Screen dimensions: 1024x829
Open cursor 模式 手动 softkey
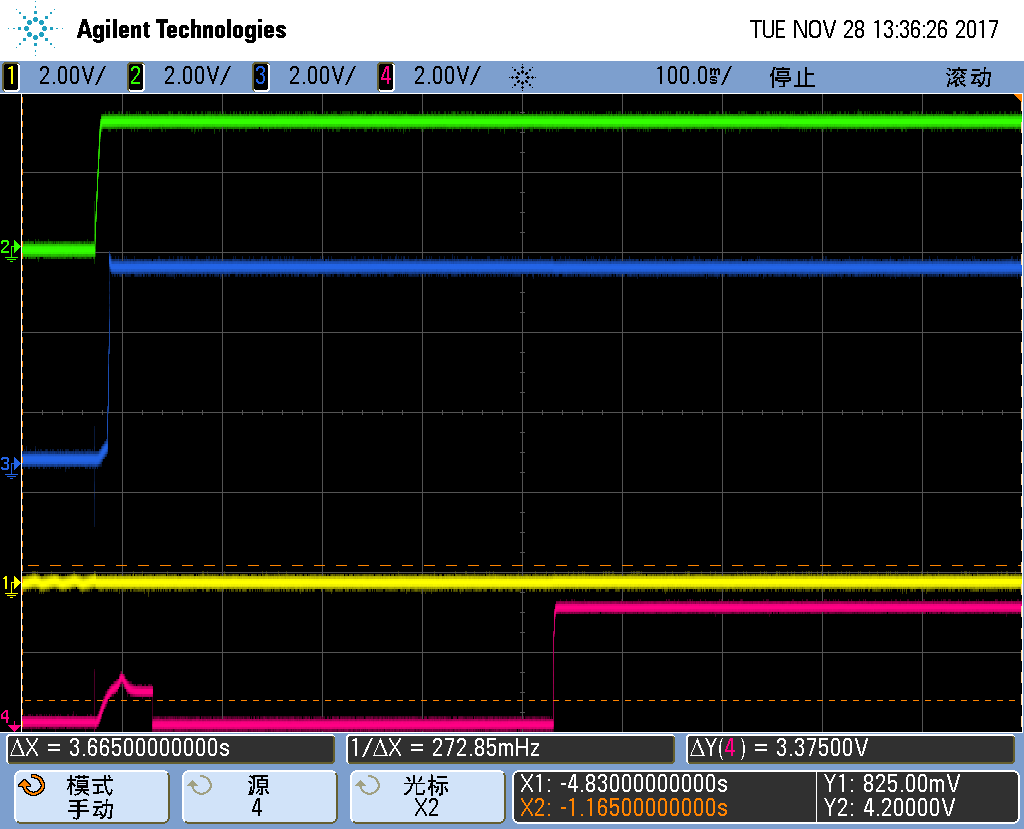click(x=91, y=796)
